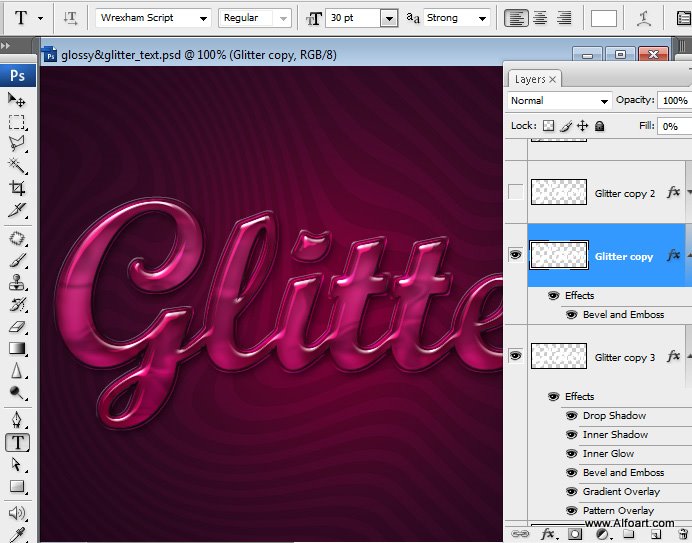692x543 pixels.
Task: Open the Normal blend mode dropdown
Action: coord(603,101)
